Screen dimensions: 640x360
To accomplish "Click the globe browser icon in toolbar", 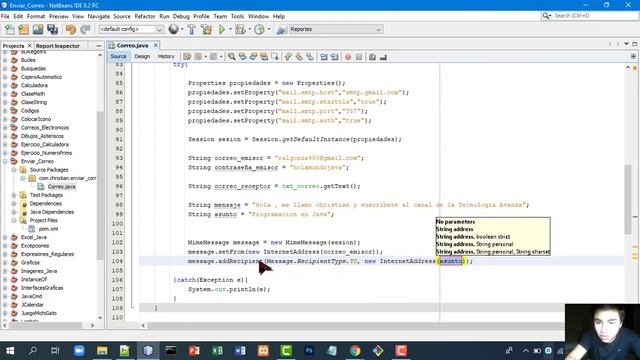I will pyautogui.click(x=173, y=29).
